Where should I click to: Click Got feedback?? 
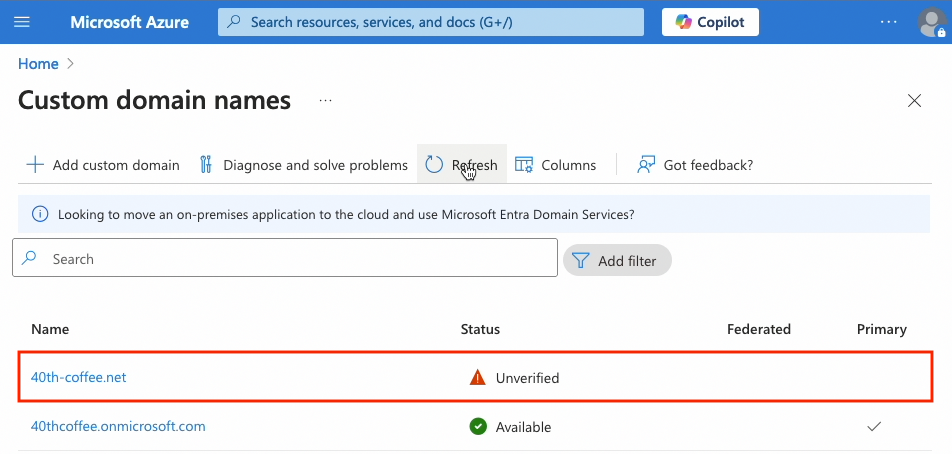click(696, 165)
